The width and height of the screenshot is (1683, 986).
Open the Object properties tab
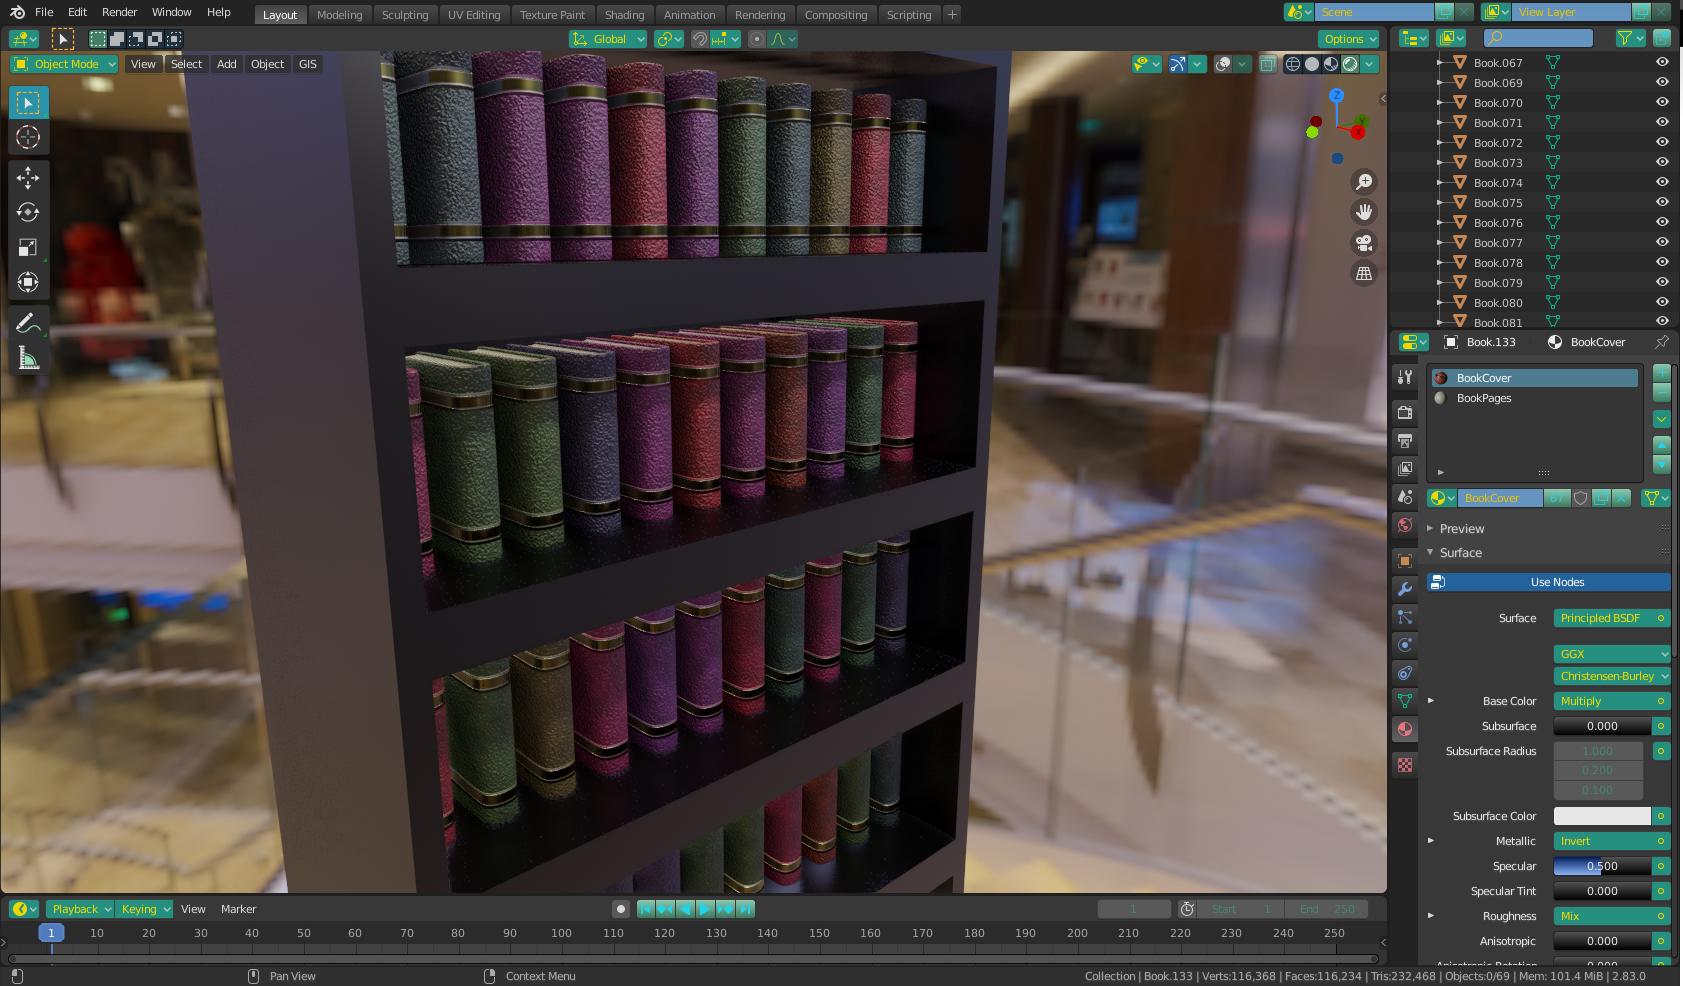point(1405,560)
